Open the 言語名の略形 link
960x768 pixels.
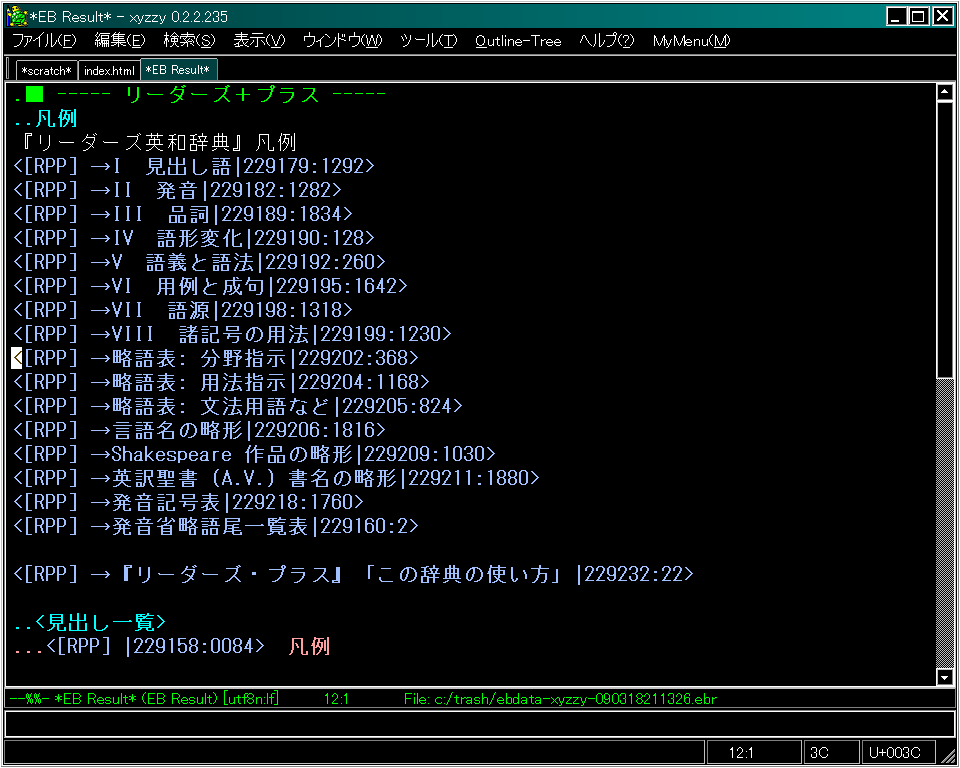(199, 430)
